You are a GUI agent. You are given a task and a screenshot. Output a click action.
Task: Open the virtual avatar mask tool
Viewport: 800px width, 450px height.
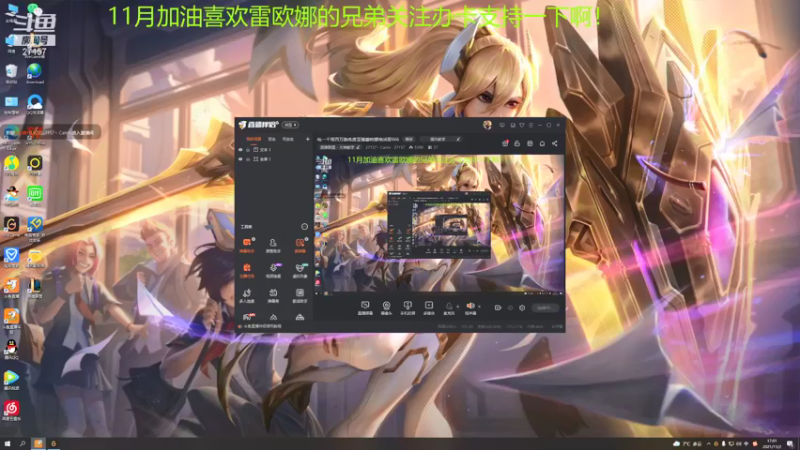click(x=300, y=270)
